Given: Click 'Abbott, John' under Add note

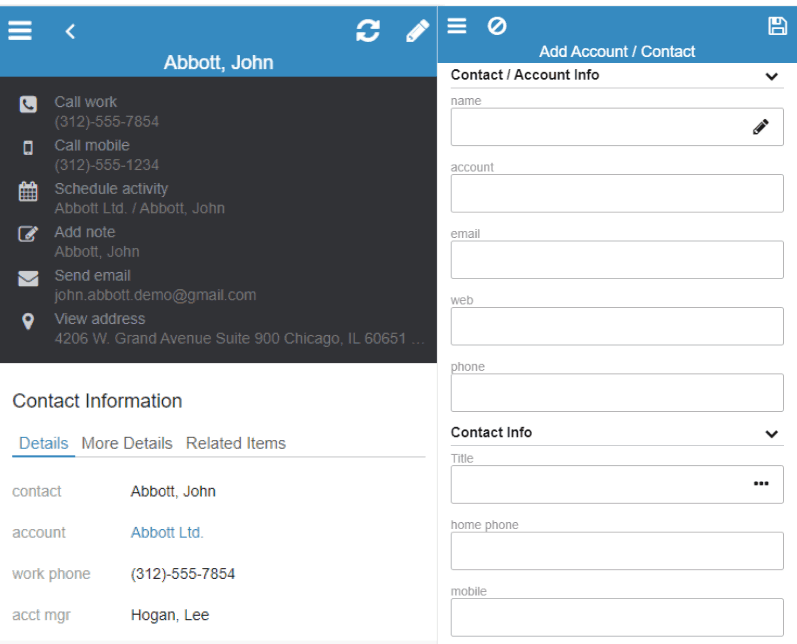Looking at the screenshot, I should point(97,252).
